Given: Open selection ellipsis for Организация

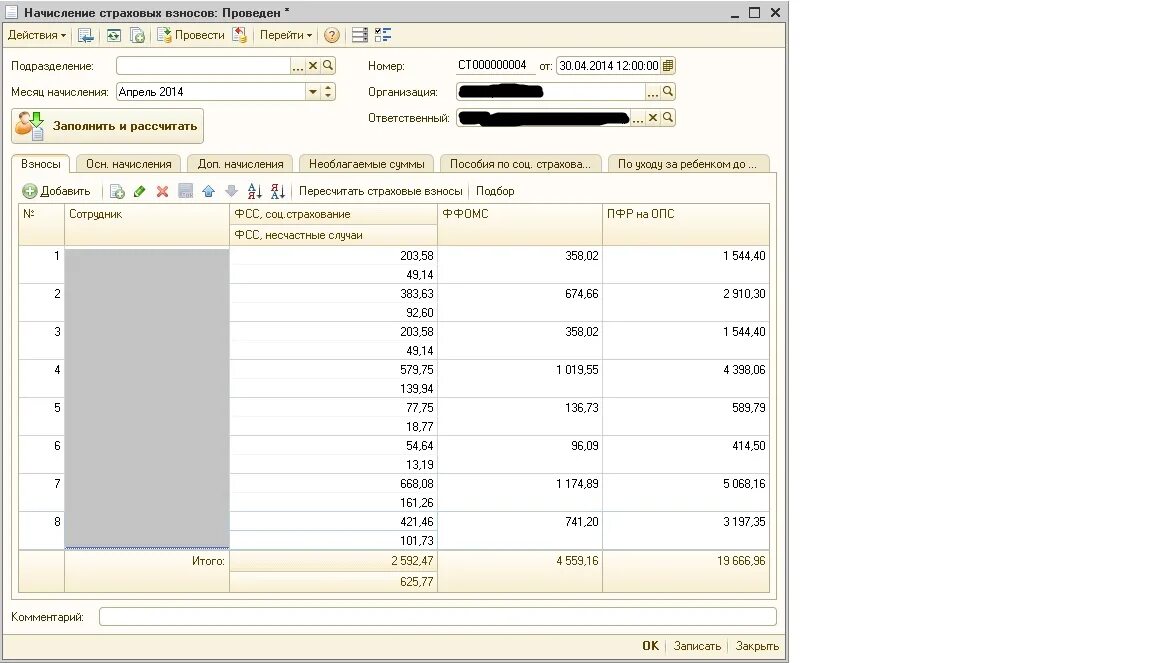Looking at the screenshot, I should [x=652, y=92].
